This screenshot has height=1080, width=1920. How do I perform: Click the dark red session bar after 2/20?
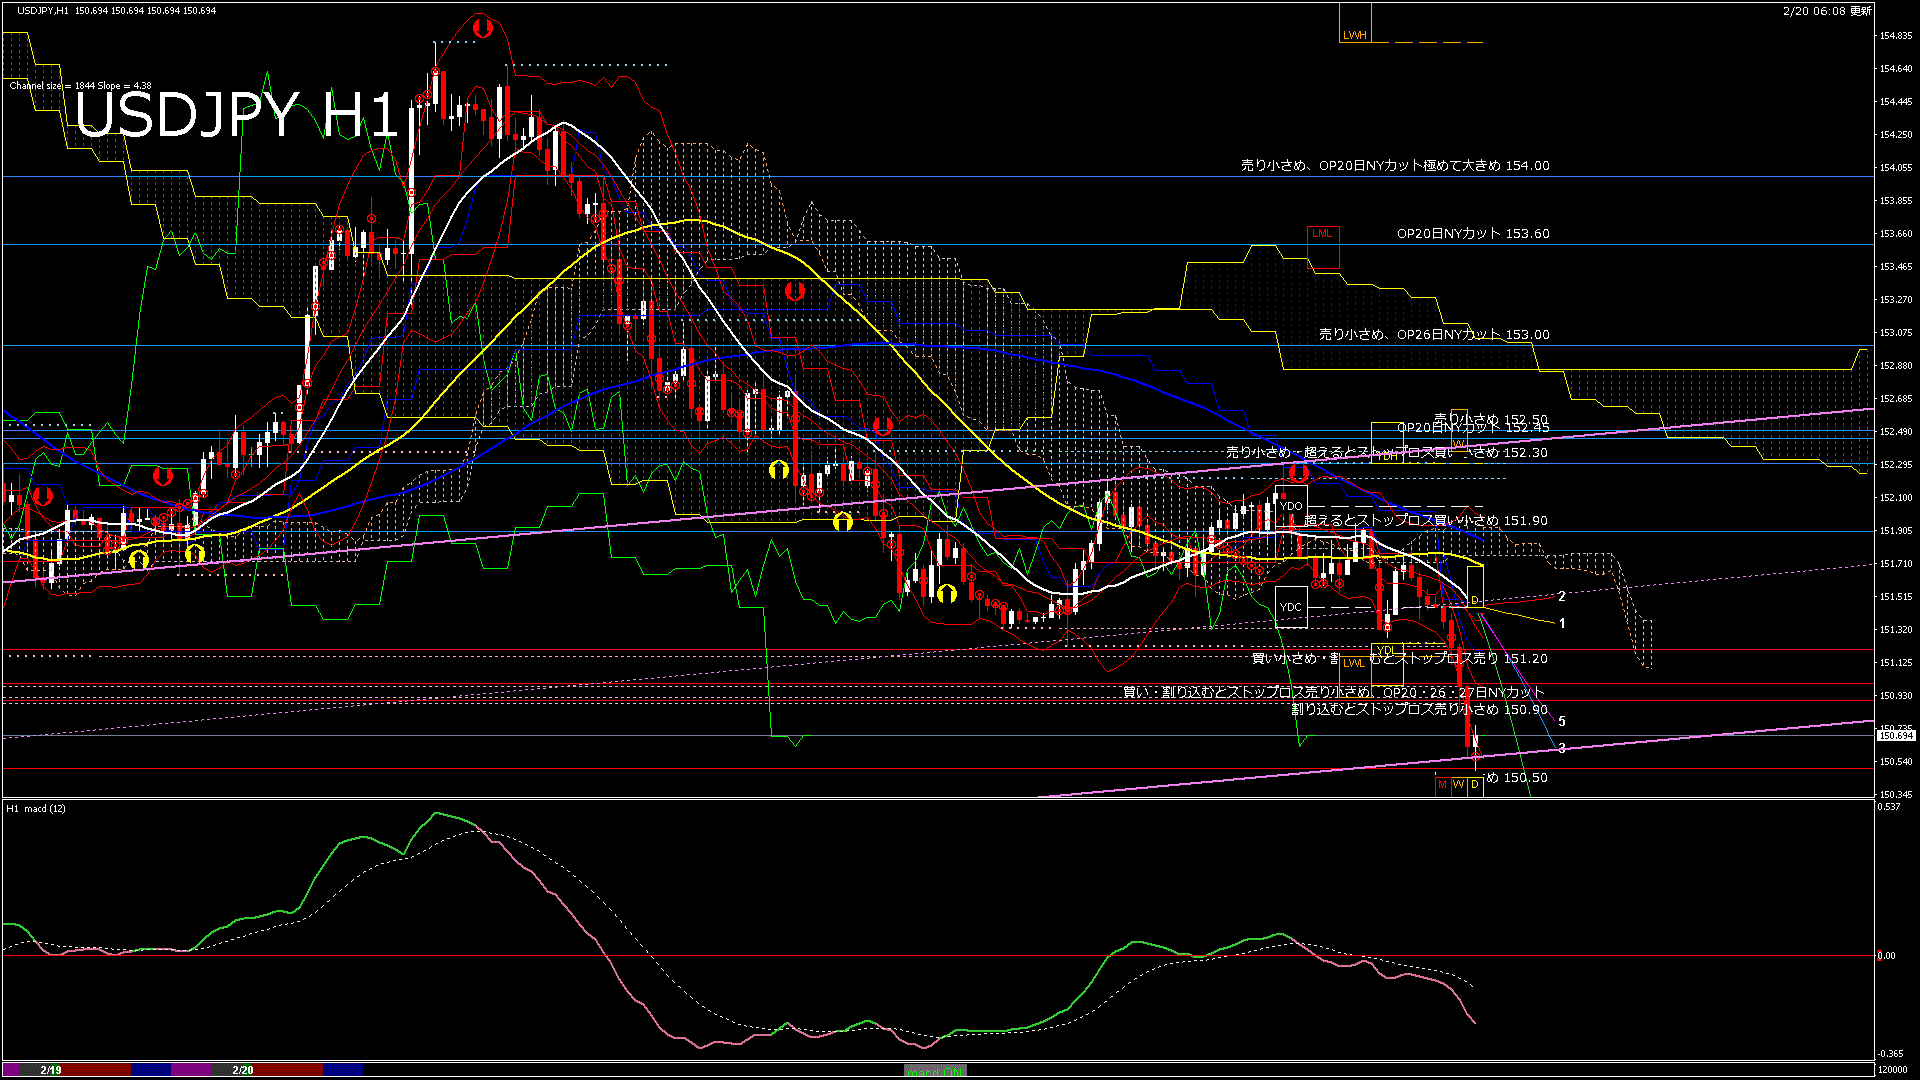click(288, 1070)
